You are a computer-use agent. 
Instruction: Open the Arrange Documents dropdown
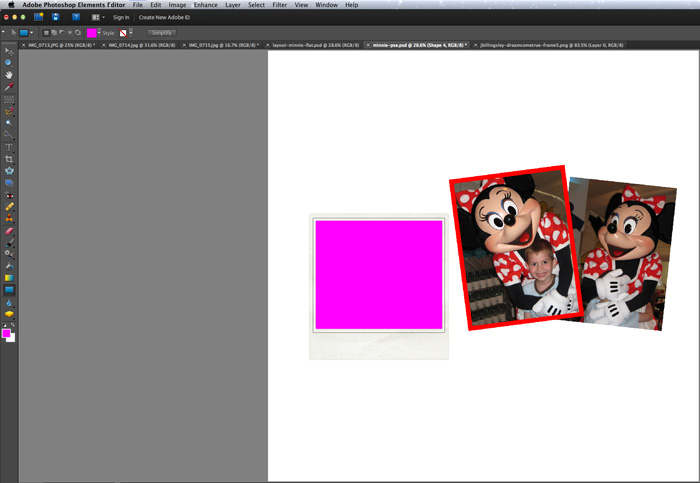click(x=98, y=17)
